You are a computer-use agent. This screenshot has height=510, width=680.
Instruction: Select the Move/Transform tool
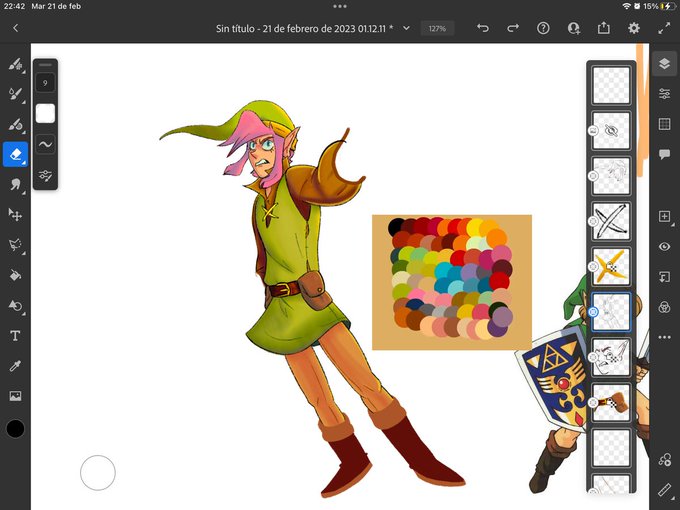15,214
